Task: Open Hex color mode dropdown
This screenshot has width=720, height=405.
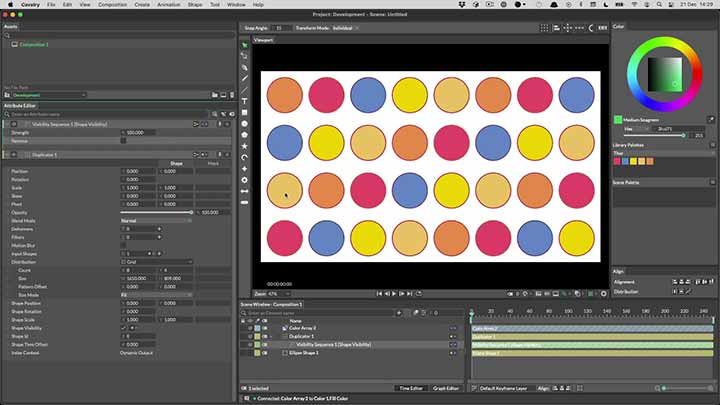Action: pyautogui.click(x=637, y=129)
